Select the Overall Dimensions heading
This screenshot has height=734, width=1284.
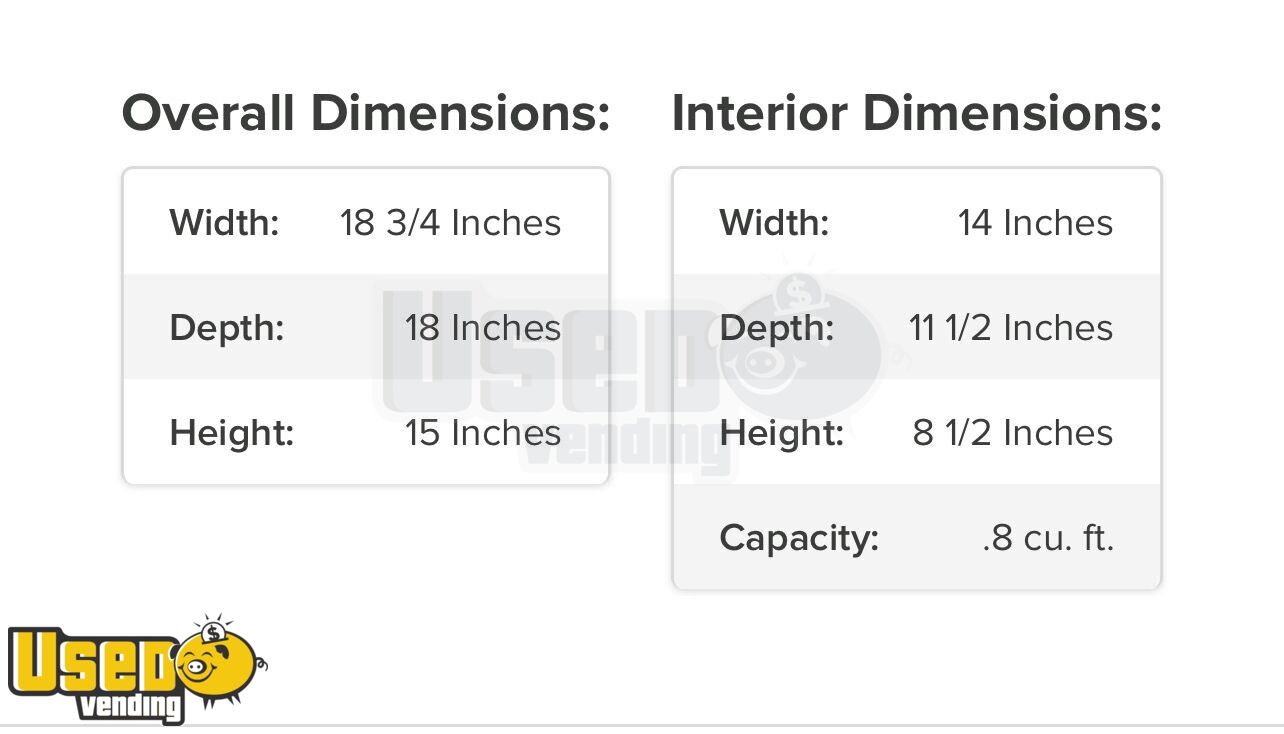[366, 113]
